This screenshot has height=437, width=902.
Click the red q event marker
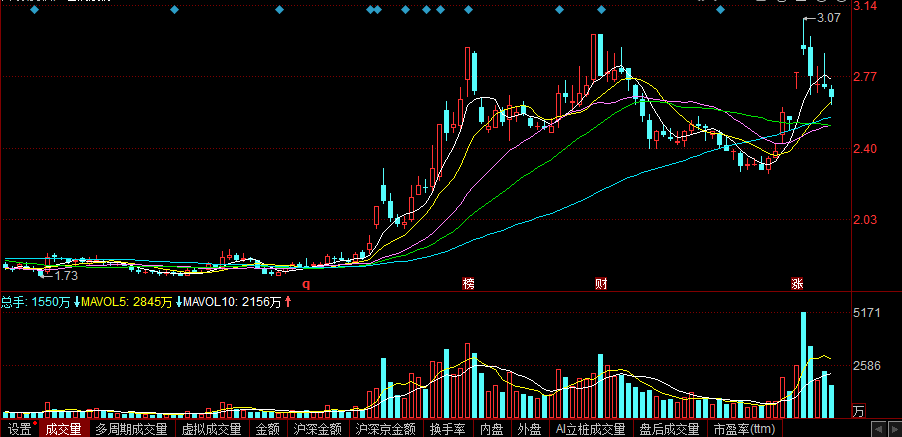[x=307, y=283]
